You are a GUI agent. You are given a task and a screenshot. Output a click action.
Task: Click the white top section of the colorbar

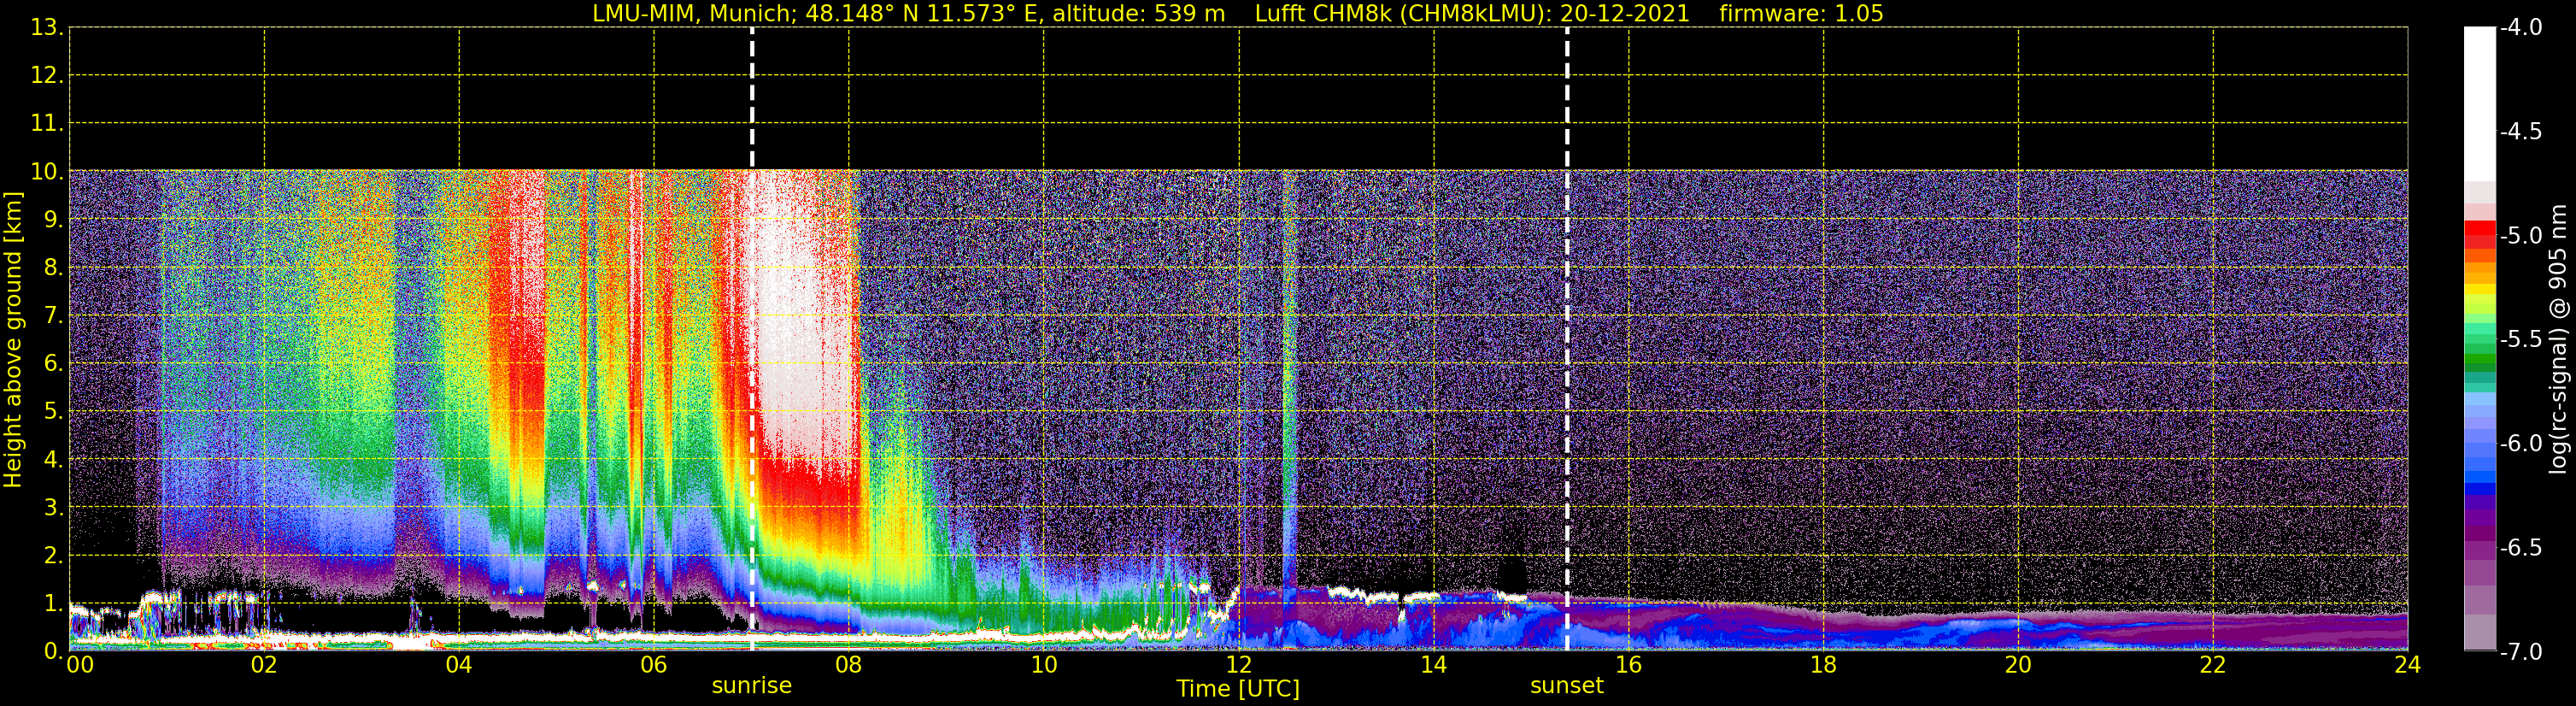[x=2479, y=103]
